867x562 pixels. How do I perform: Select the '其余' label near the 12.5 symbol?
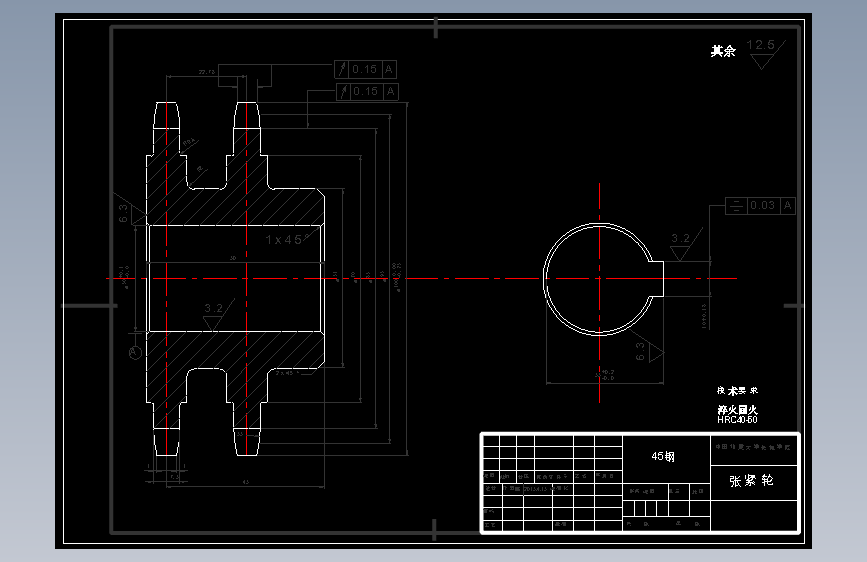[x=723, y=51]
